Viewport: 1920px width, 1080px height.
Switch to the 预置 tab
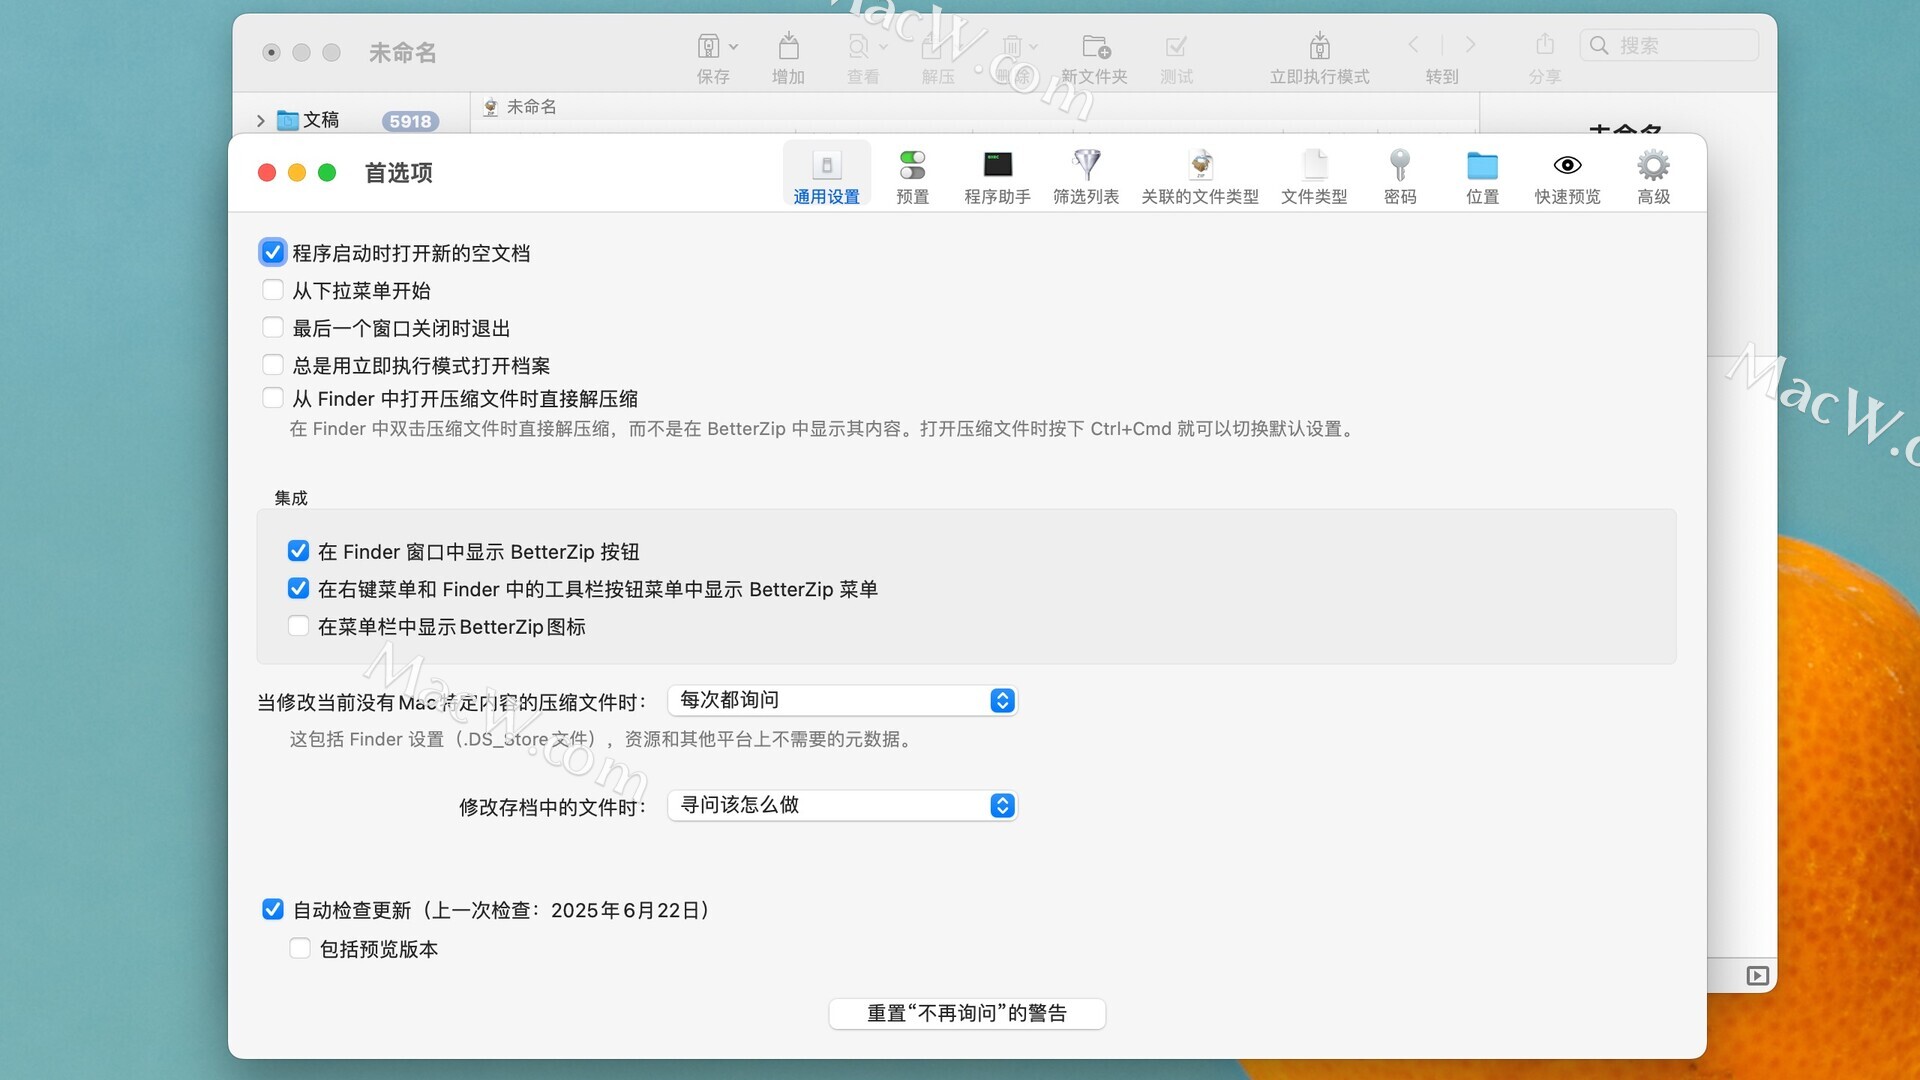click(912, 175)
